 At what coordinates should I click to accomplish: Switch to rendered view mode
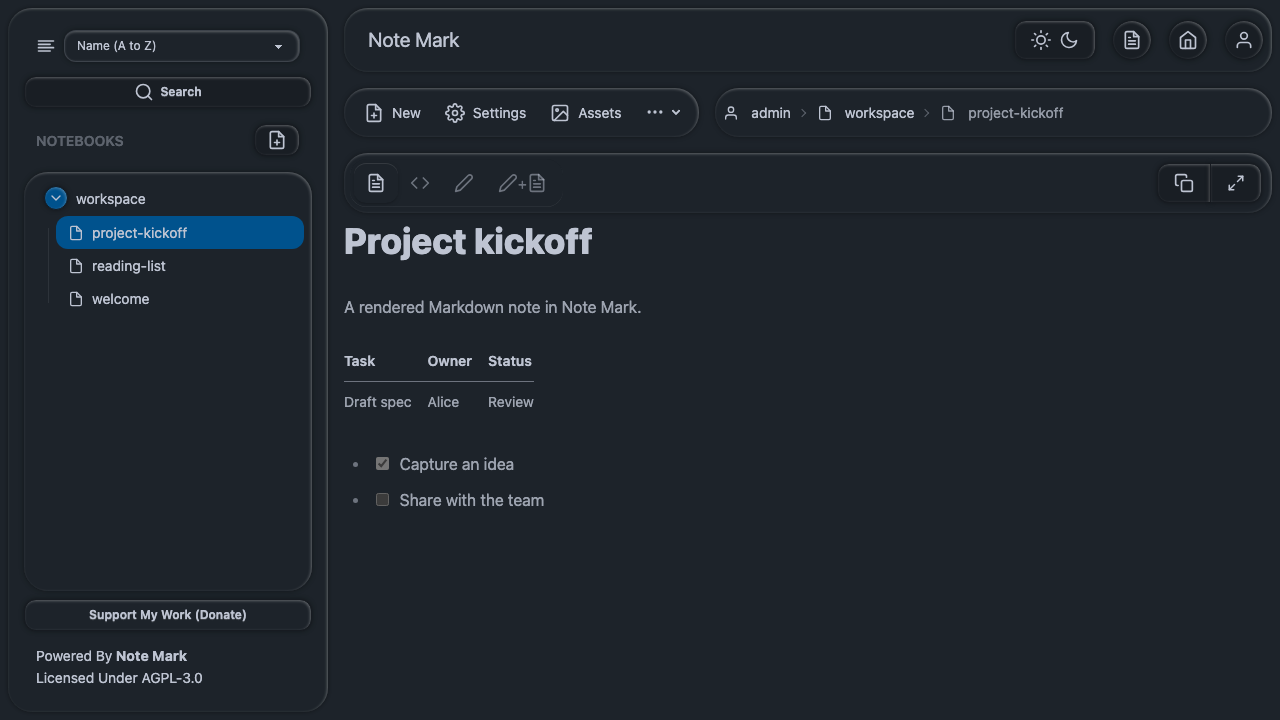coord(376,183)
